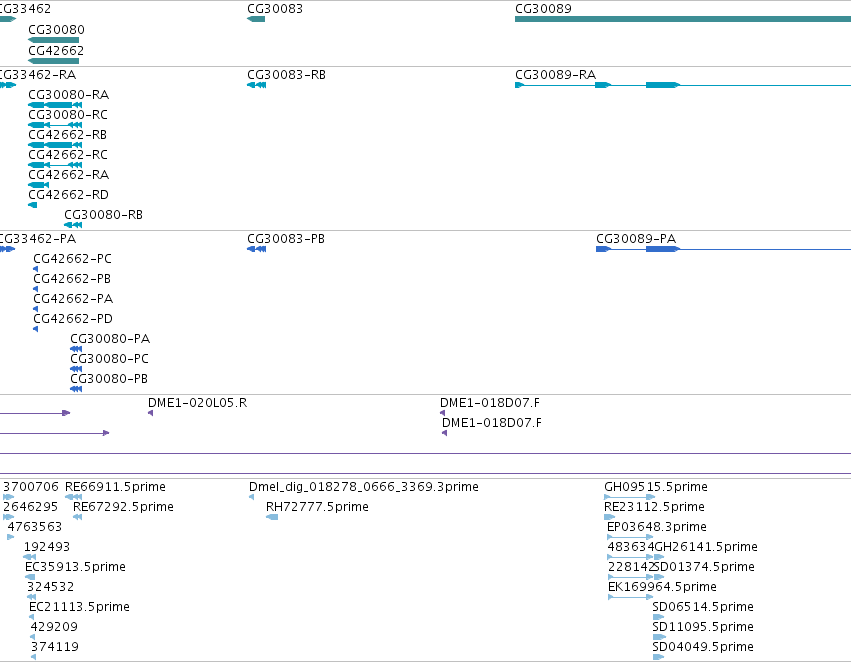Click the CG30089-PA protein label

point(636,239)
